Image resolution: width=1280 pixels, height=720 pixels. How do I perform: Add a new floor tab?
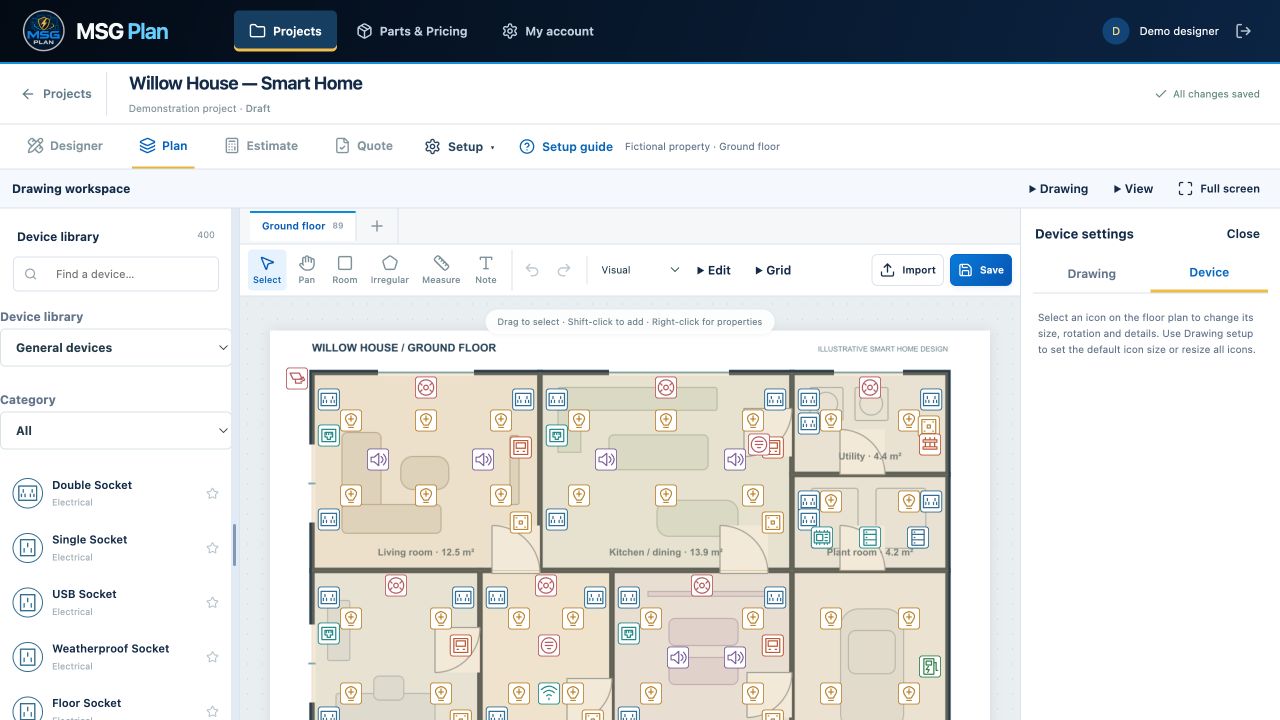377,226
